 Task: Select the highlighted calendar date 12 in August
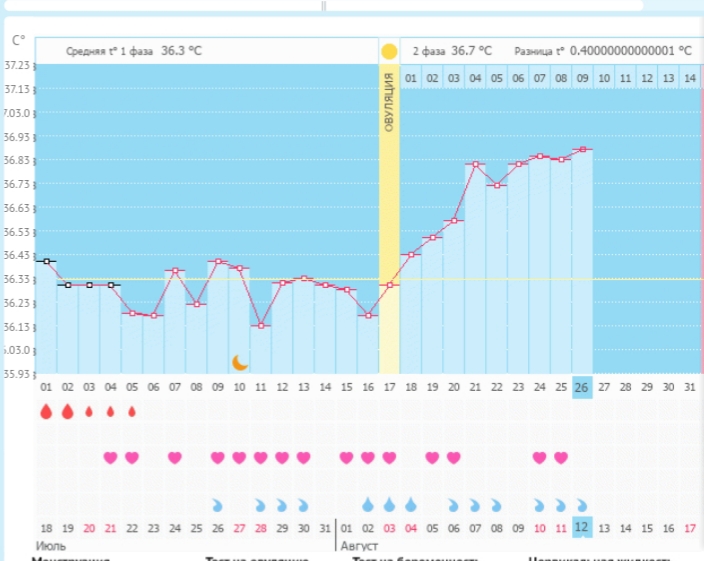tap(582, 527)
